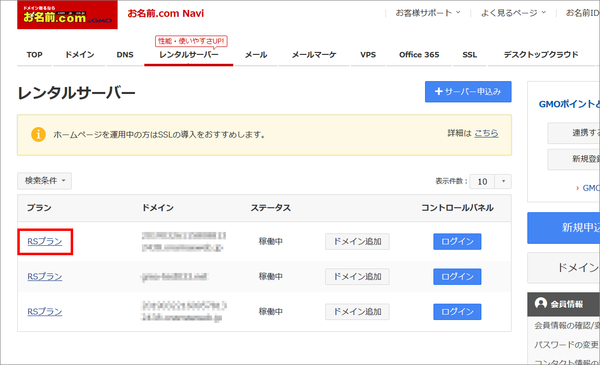Click the GMOポイント sidebar heading

pos(569,104)
